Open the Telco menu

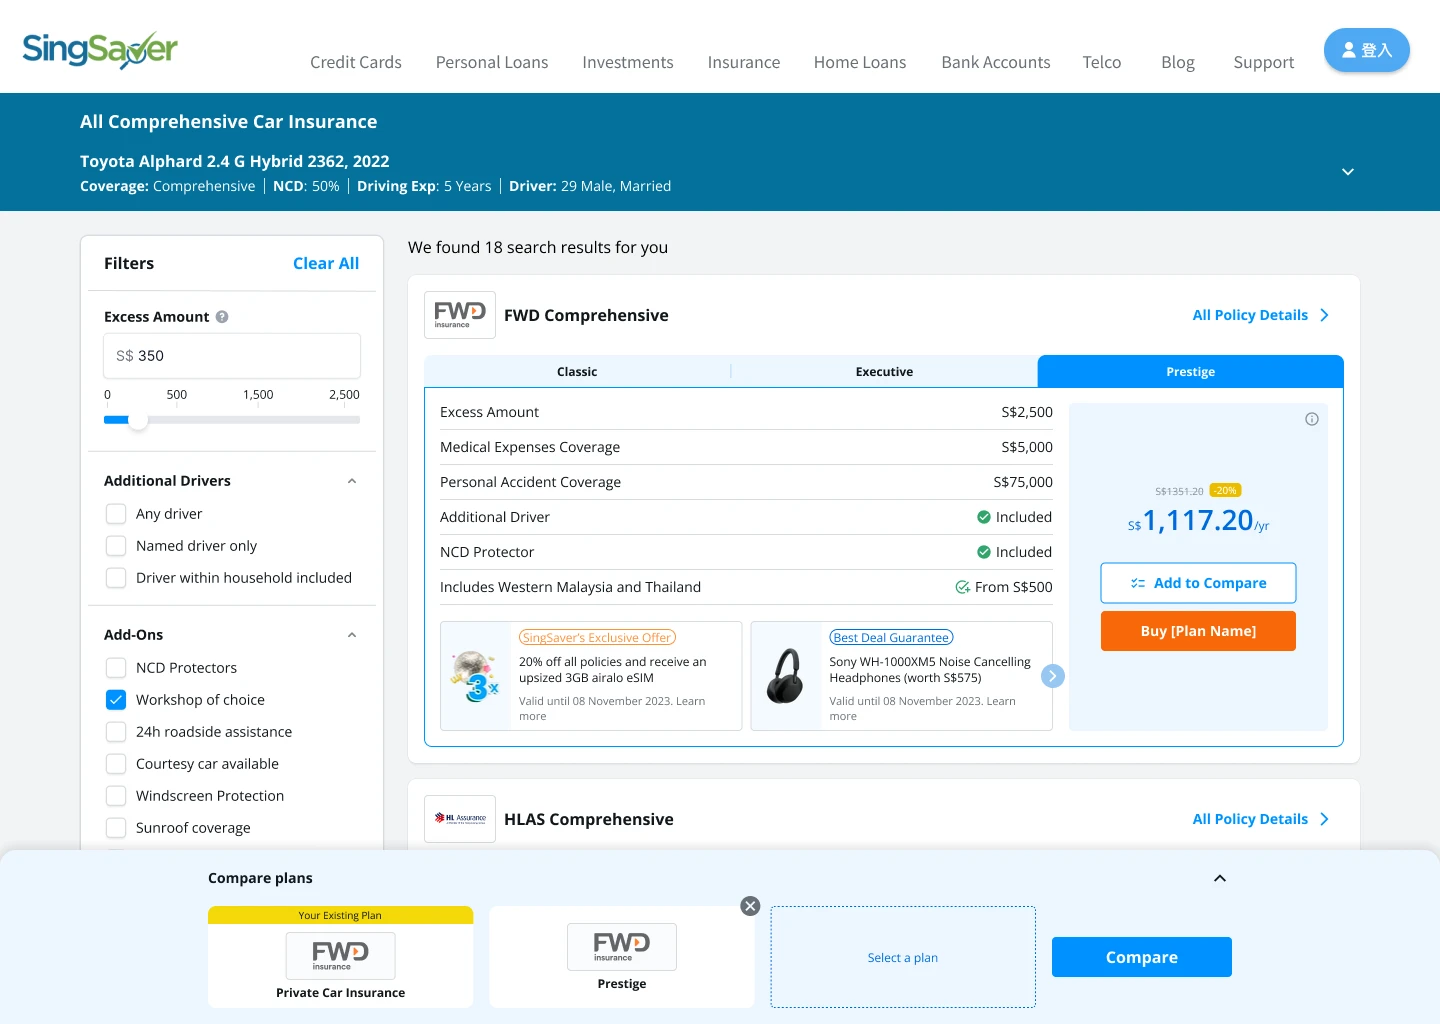point(1102,62)
